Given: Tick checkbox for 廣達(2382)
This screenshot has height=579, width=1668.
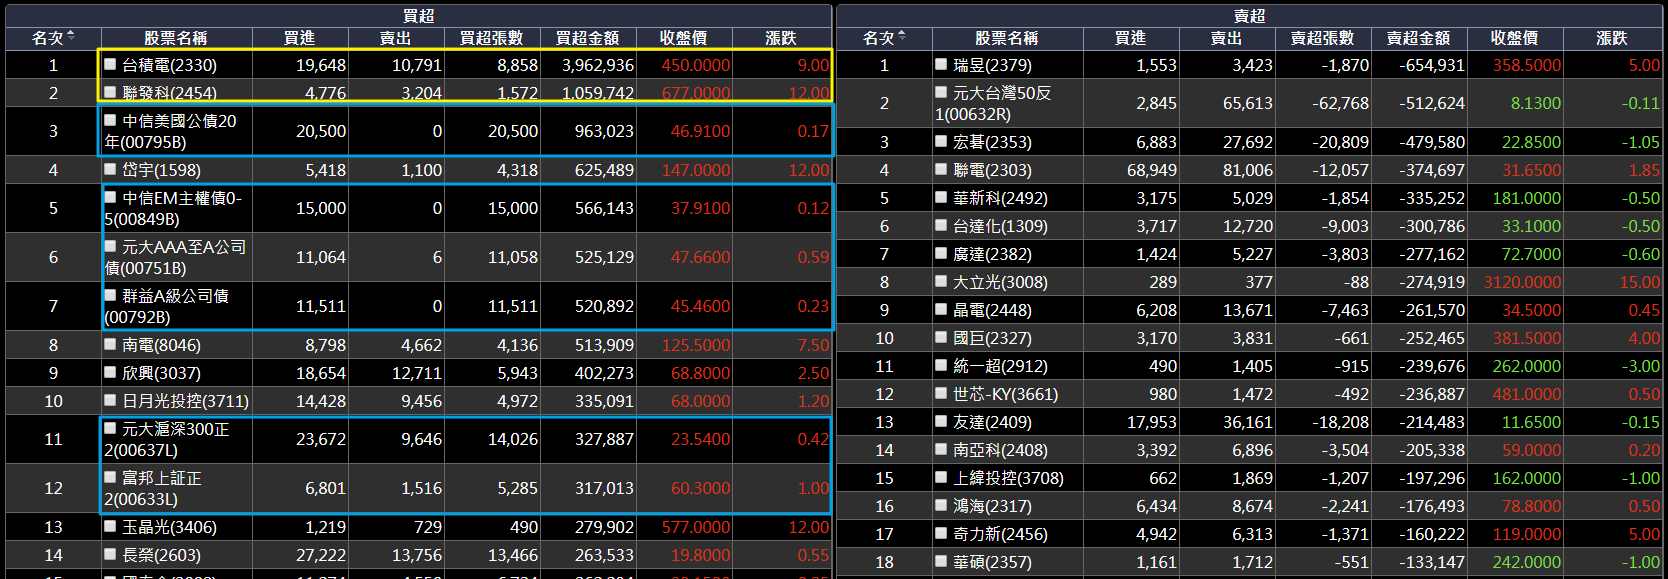Looking at the screenshot, I should (x=941, y=253).
